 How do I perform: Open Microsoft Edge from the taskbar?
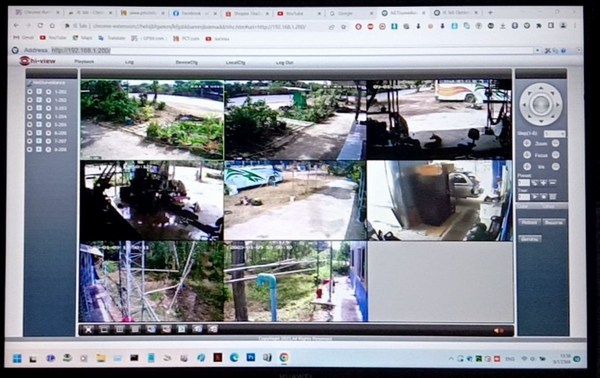point(234,357)
